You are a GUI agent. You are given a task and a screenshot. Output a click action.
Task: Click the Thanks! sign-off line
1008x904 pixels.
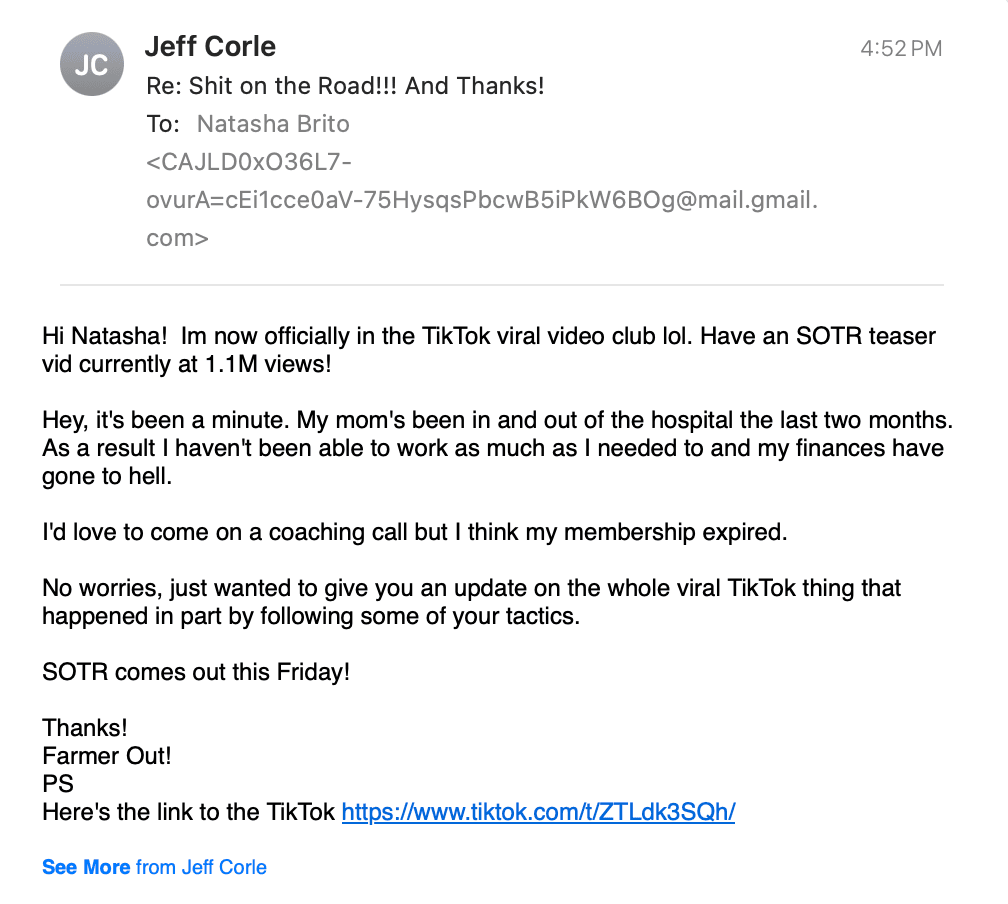85,728
